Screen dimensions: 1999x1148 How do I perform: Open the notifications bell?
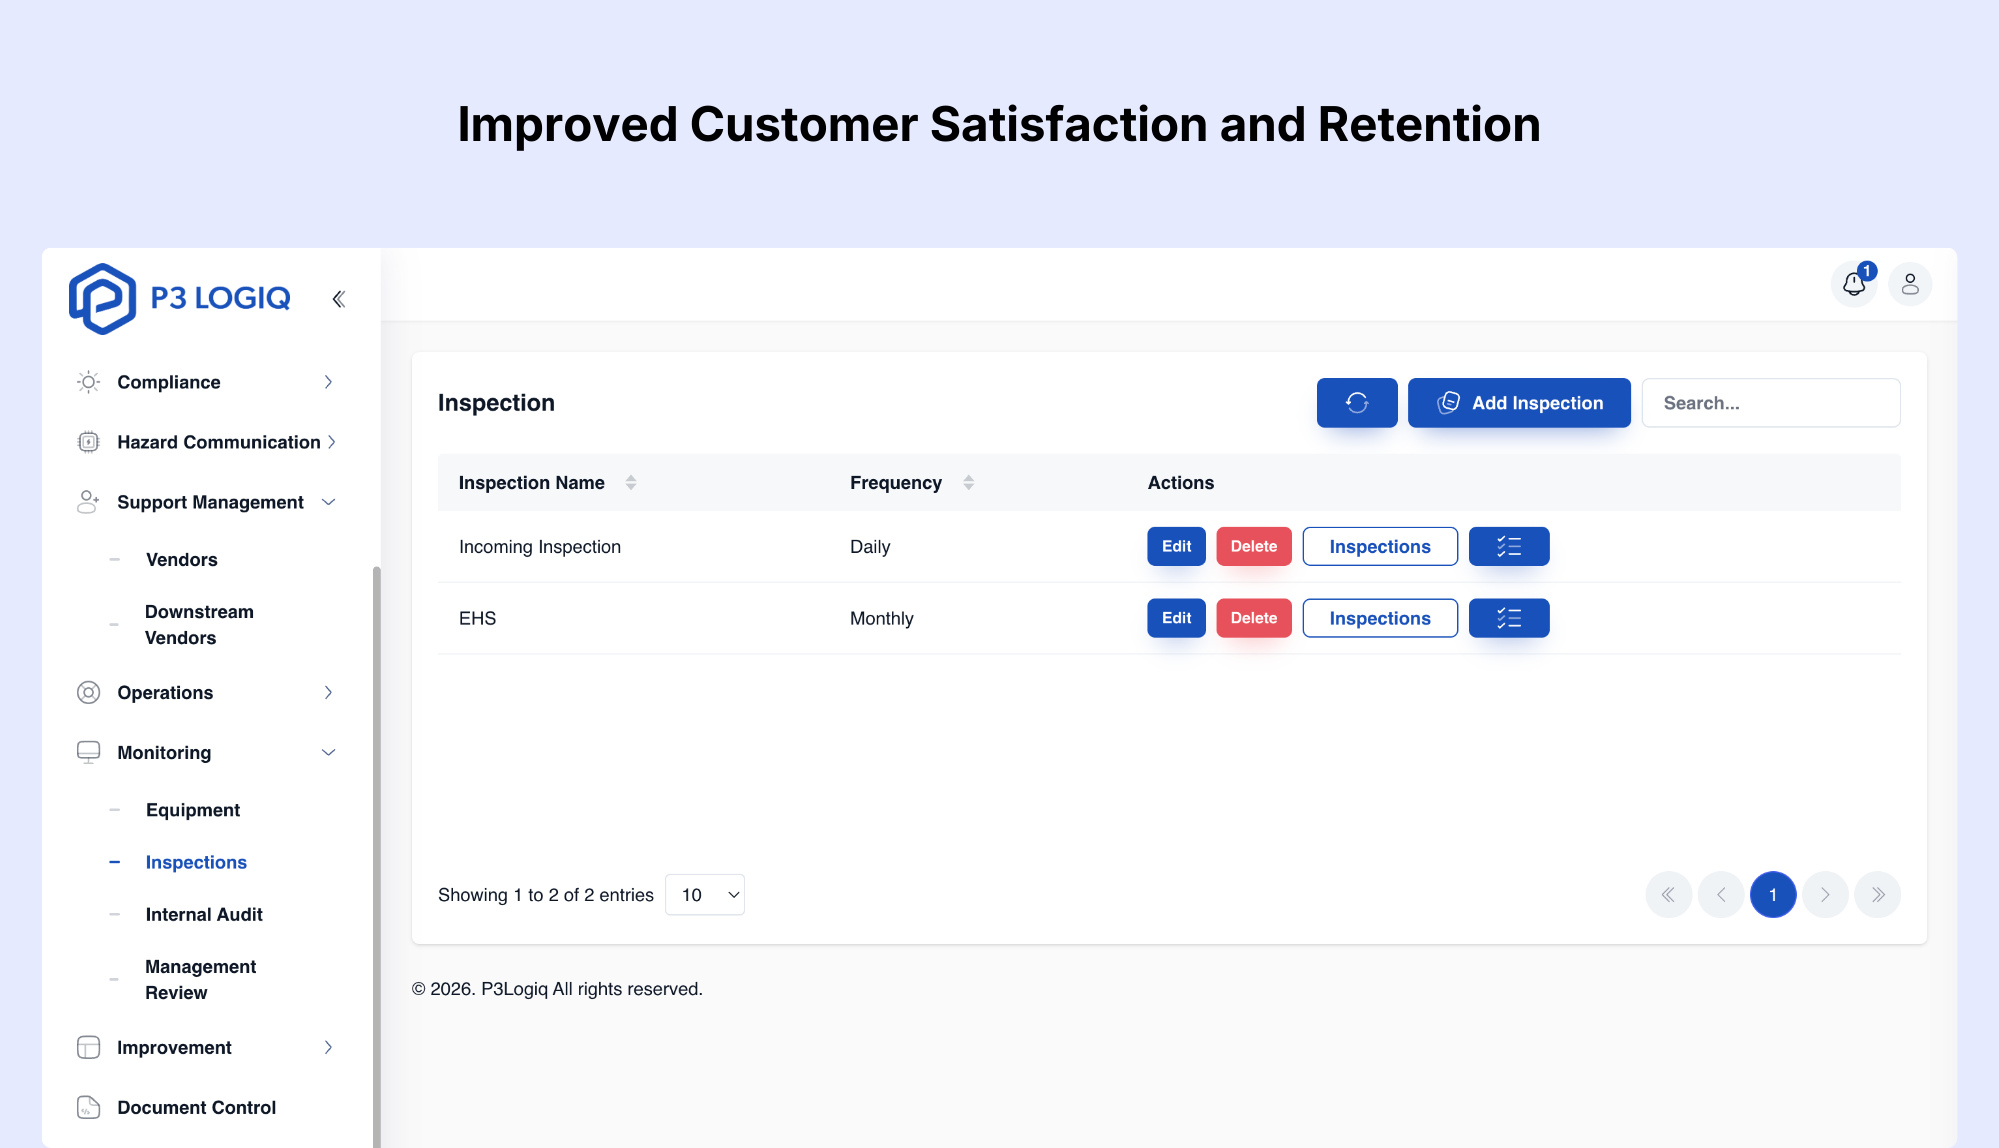[x=1854, y=284]
